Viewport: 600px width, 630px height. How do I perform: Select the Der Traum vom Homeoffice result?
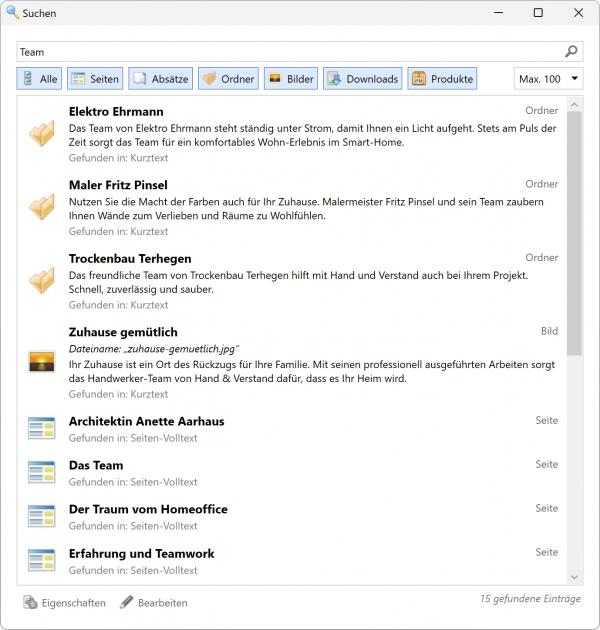(148, 509)
